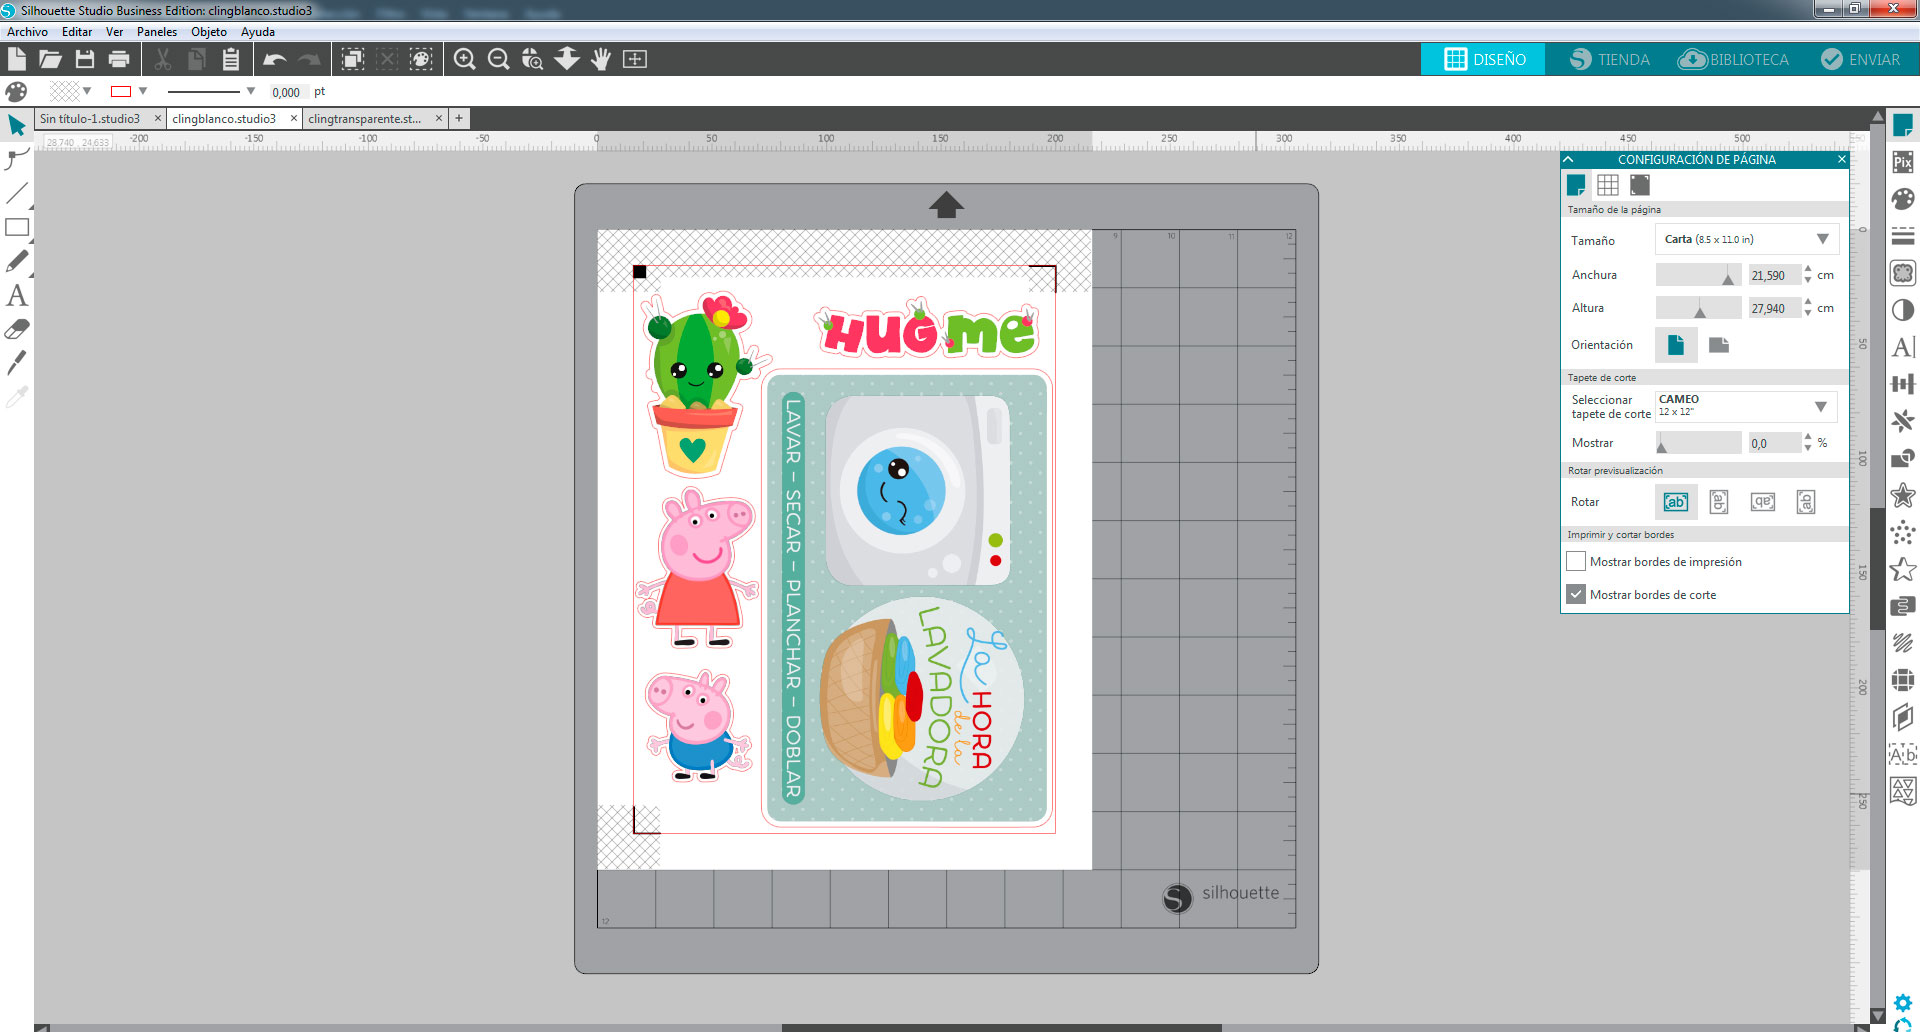Click the Cut scissors icon
The width and height of the screenshot is (1920, 1032).
[163, 59]
